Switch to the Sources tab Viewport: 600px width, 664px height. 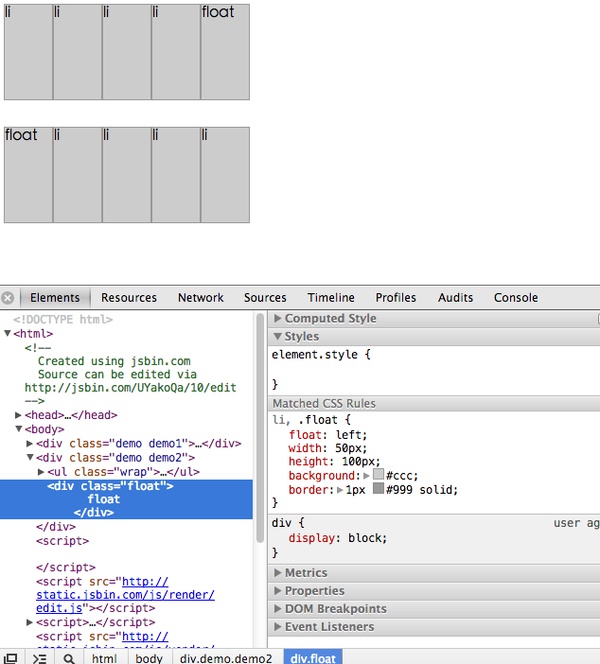[265, 298]
